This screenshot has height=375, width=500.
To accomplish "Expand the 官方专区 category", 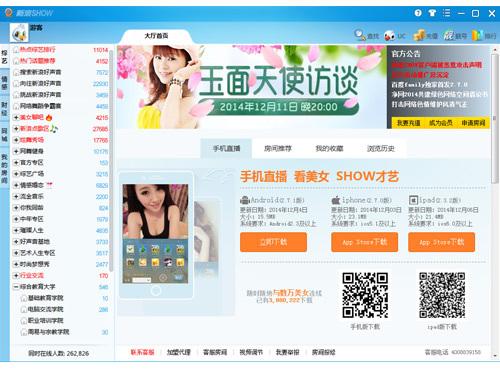I will coord(16,163).
